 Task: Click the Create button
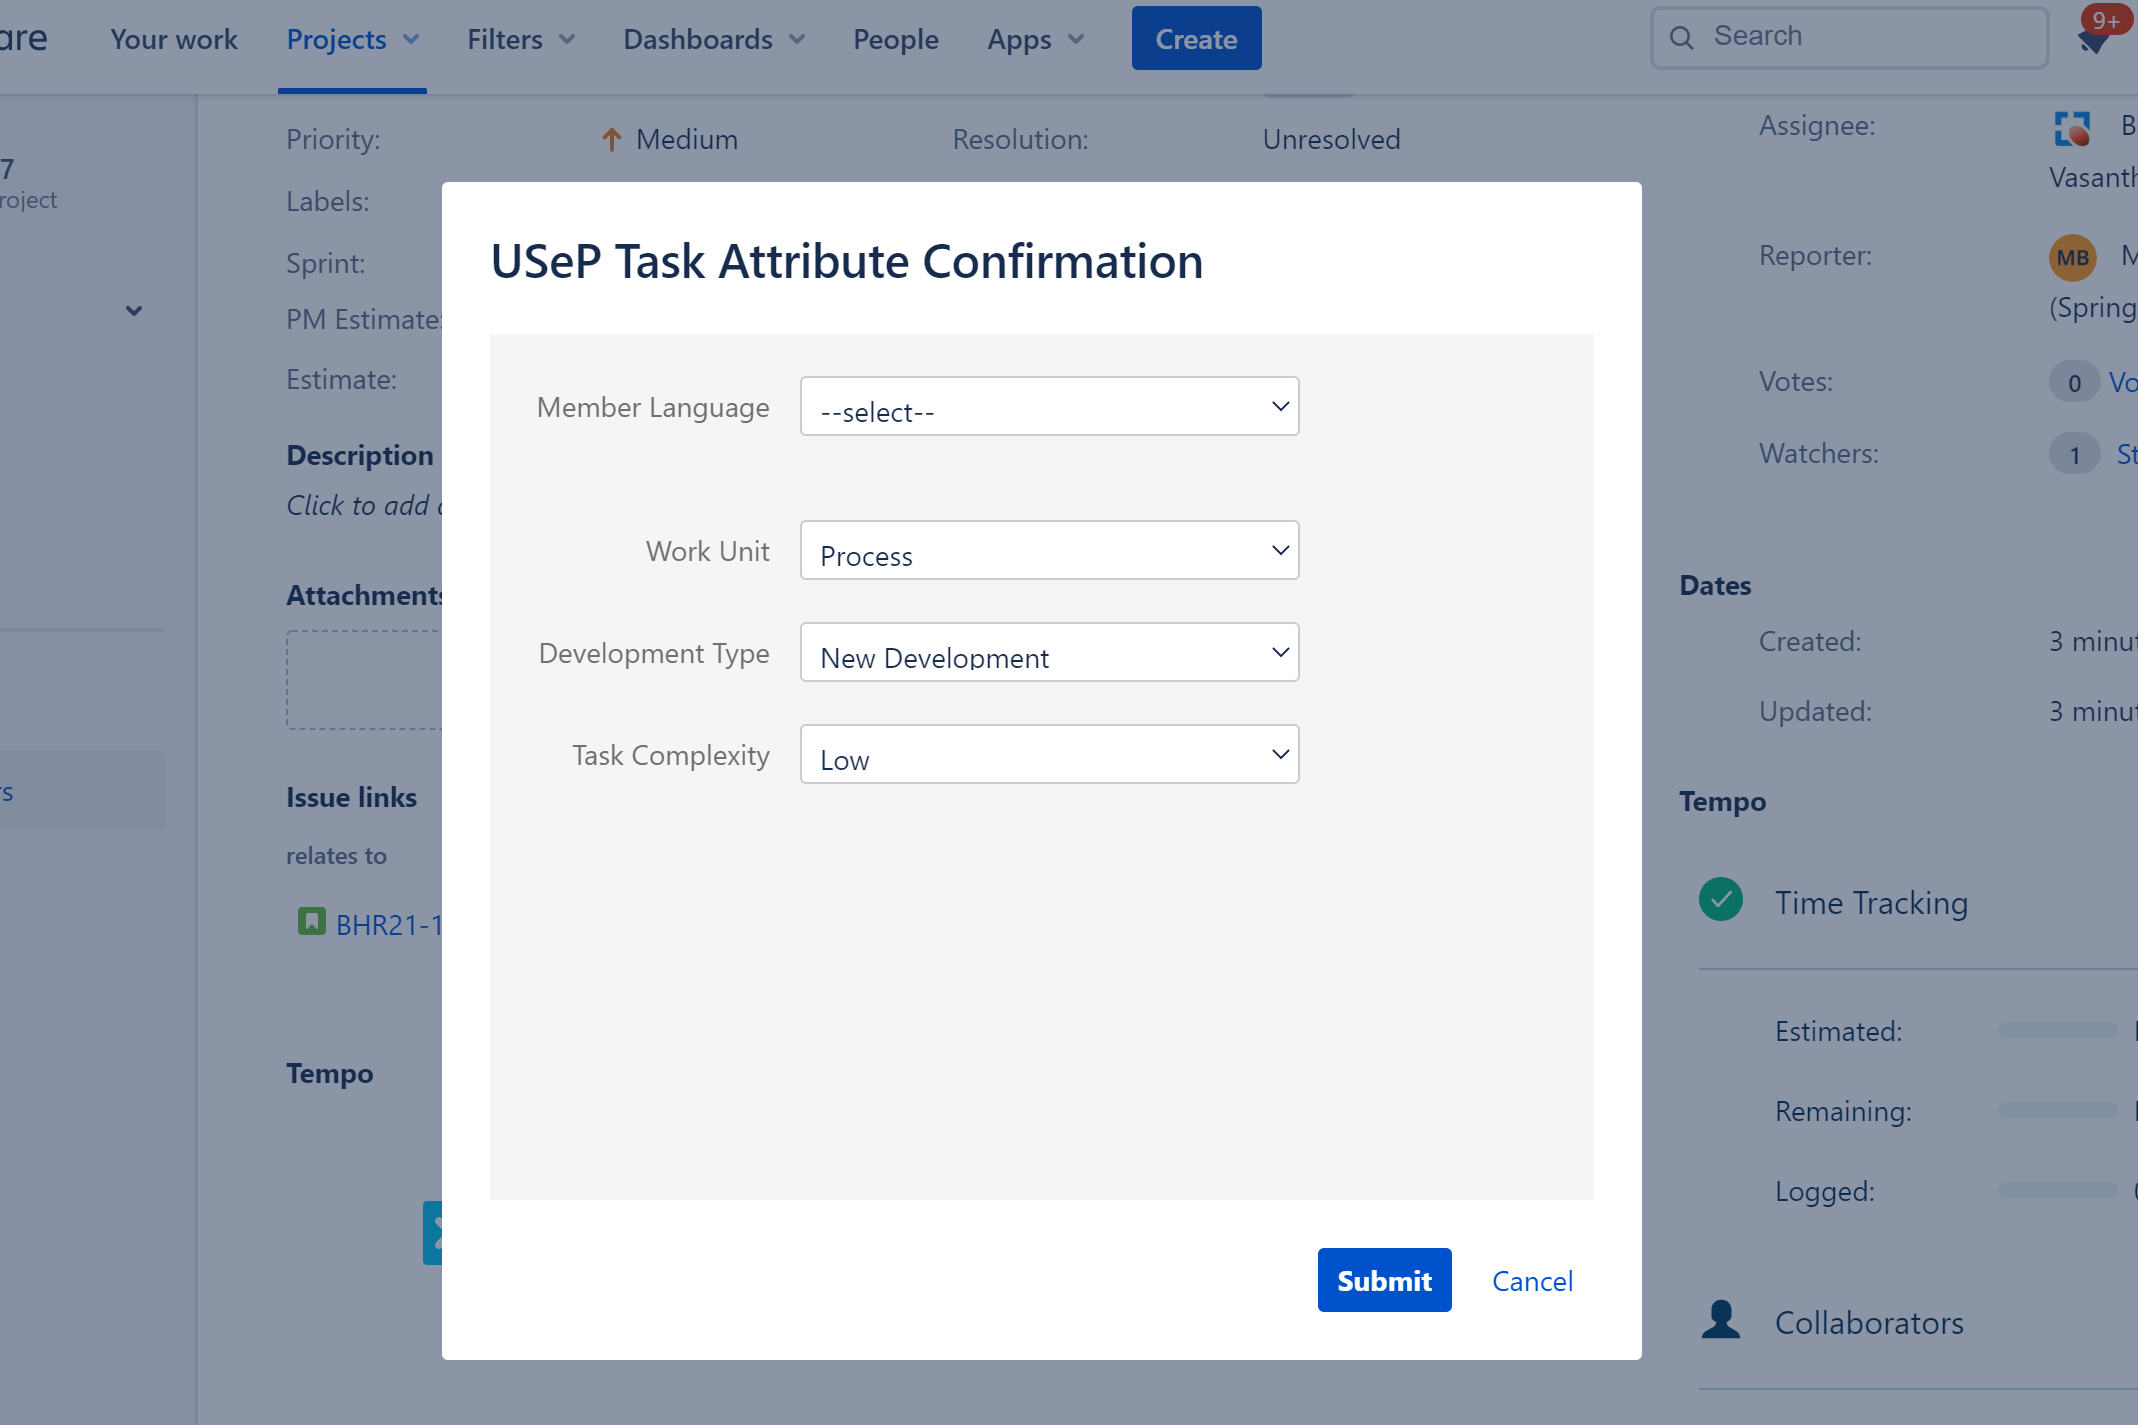[x=1196, y=39]
